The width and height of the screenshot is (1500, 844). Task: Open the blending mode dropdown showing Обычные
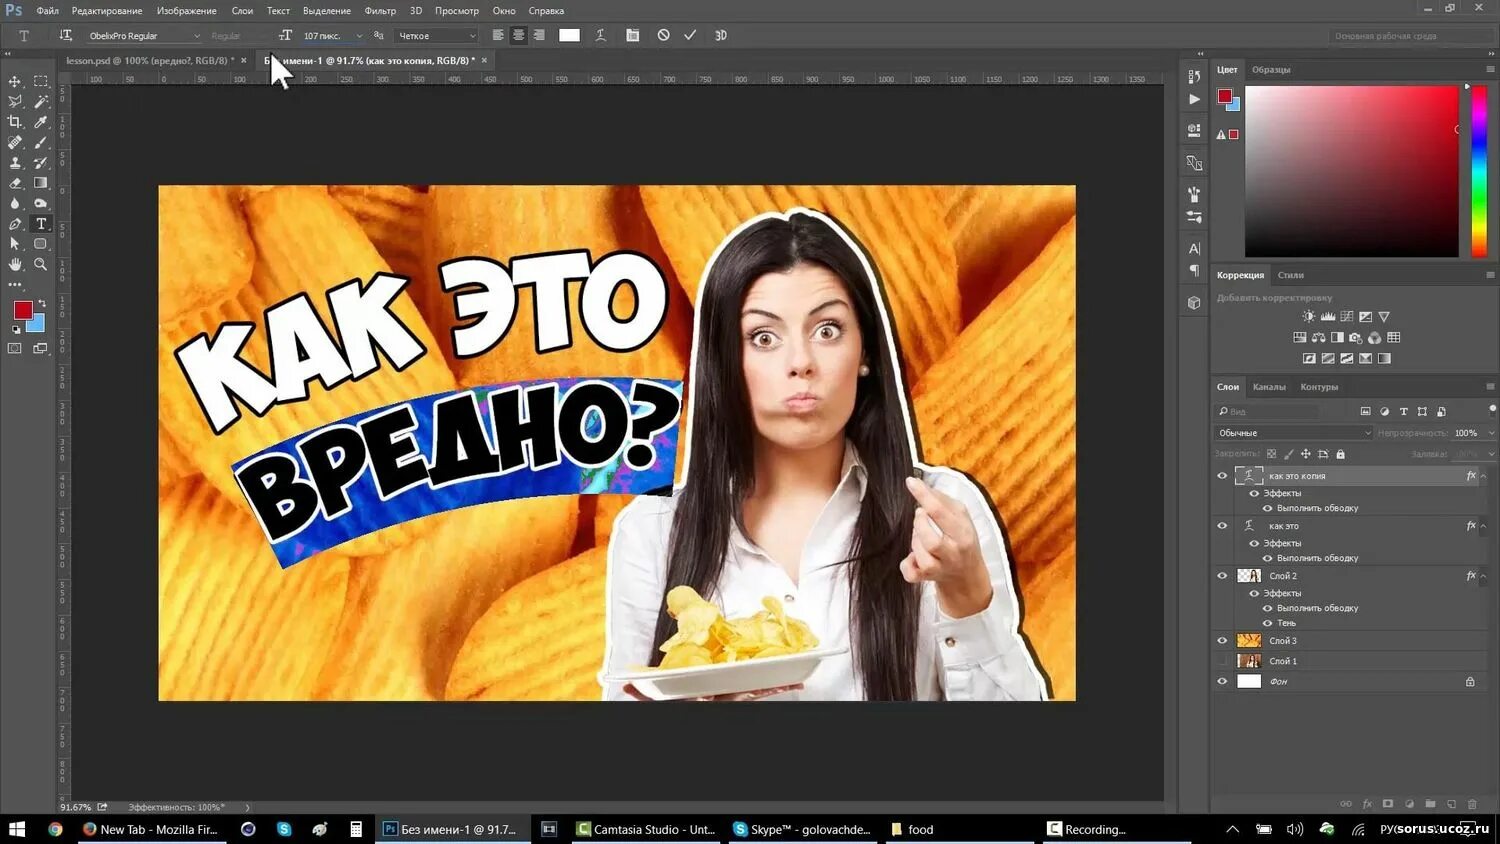1293,432
